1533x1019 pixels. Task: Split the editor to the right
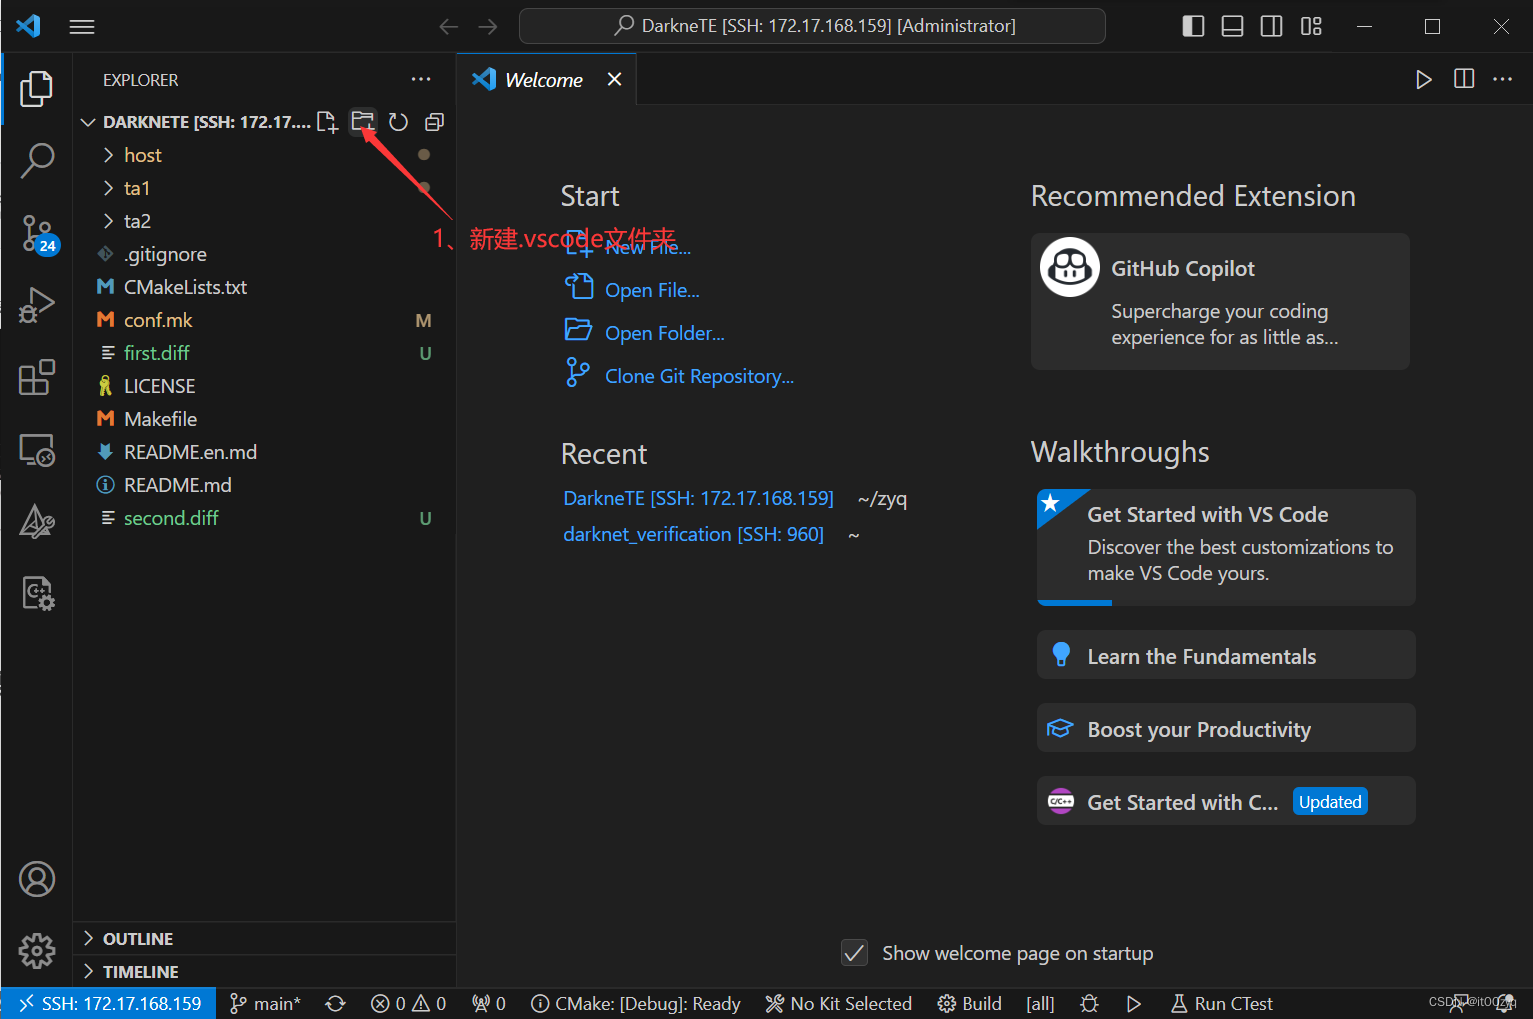click(x=1464, y=79)
